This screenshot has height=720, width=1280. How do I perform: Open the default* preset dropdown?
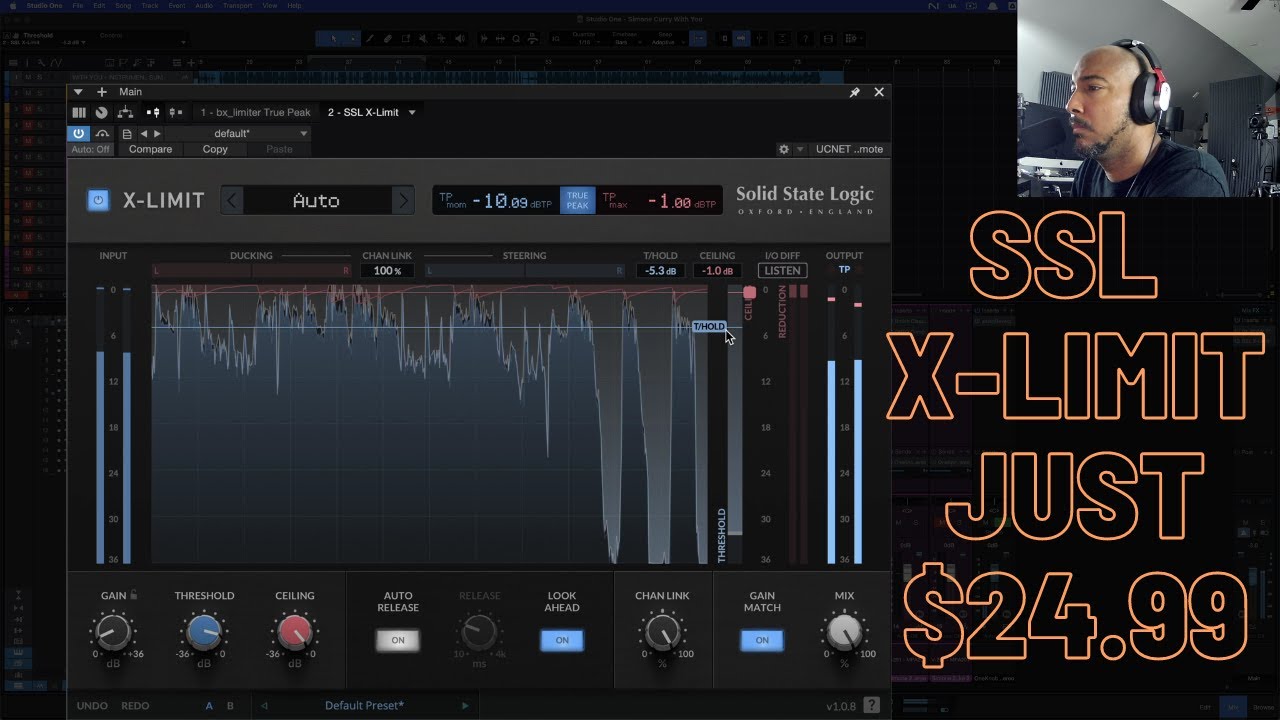click(239, 133)
